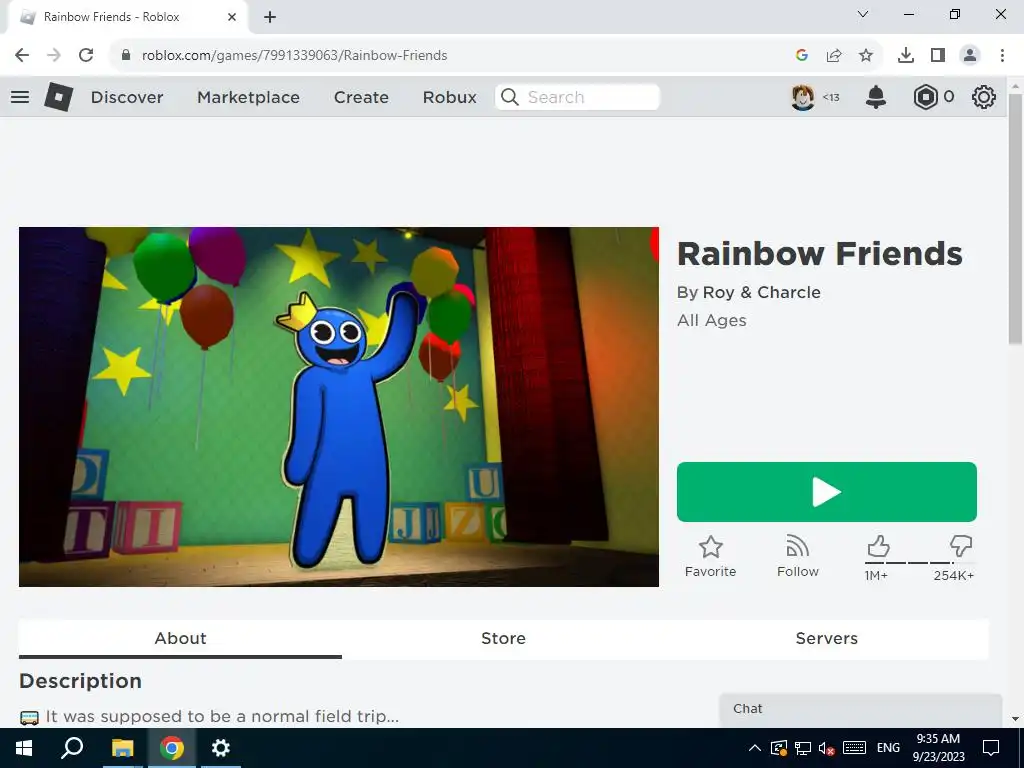The width and height of the screenshot is (1024, 768).
Task: Go back with browser back arrow
Action: (x=22, y=56)
